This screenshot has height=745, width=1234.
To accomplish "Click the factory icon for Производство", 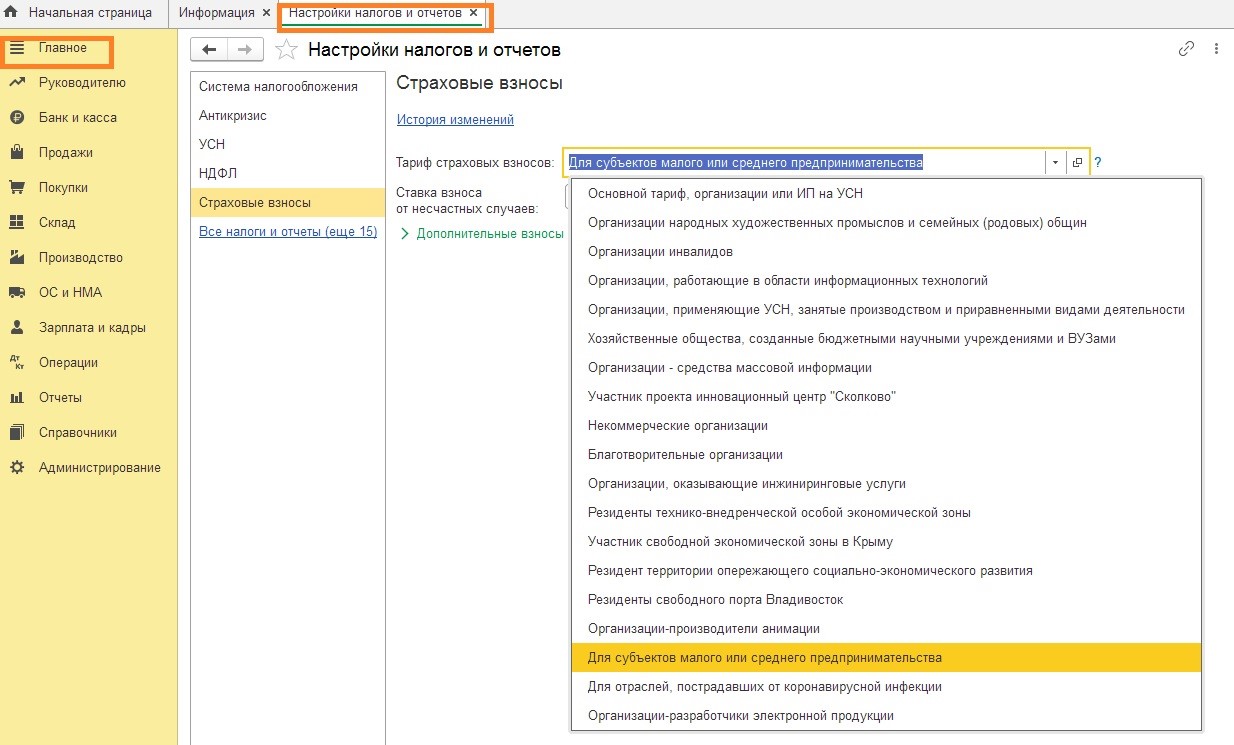I will [x=17, y=258].
